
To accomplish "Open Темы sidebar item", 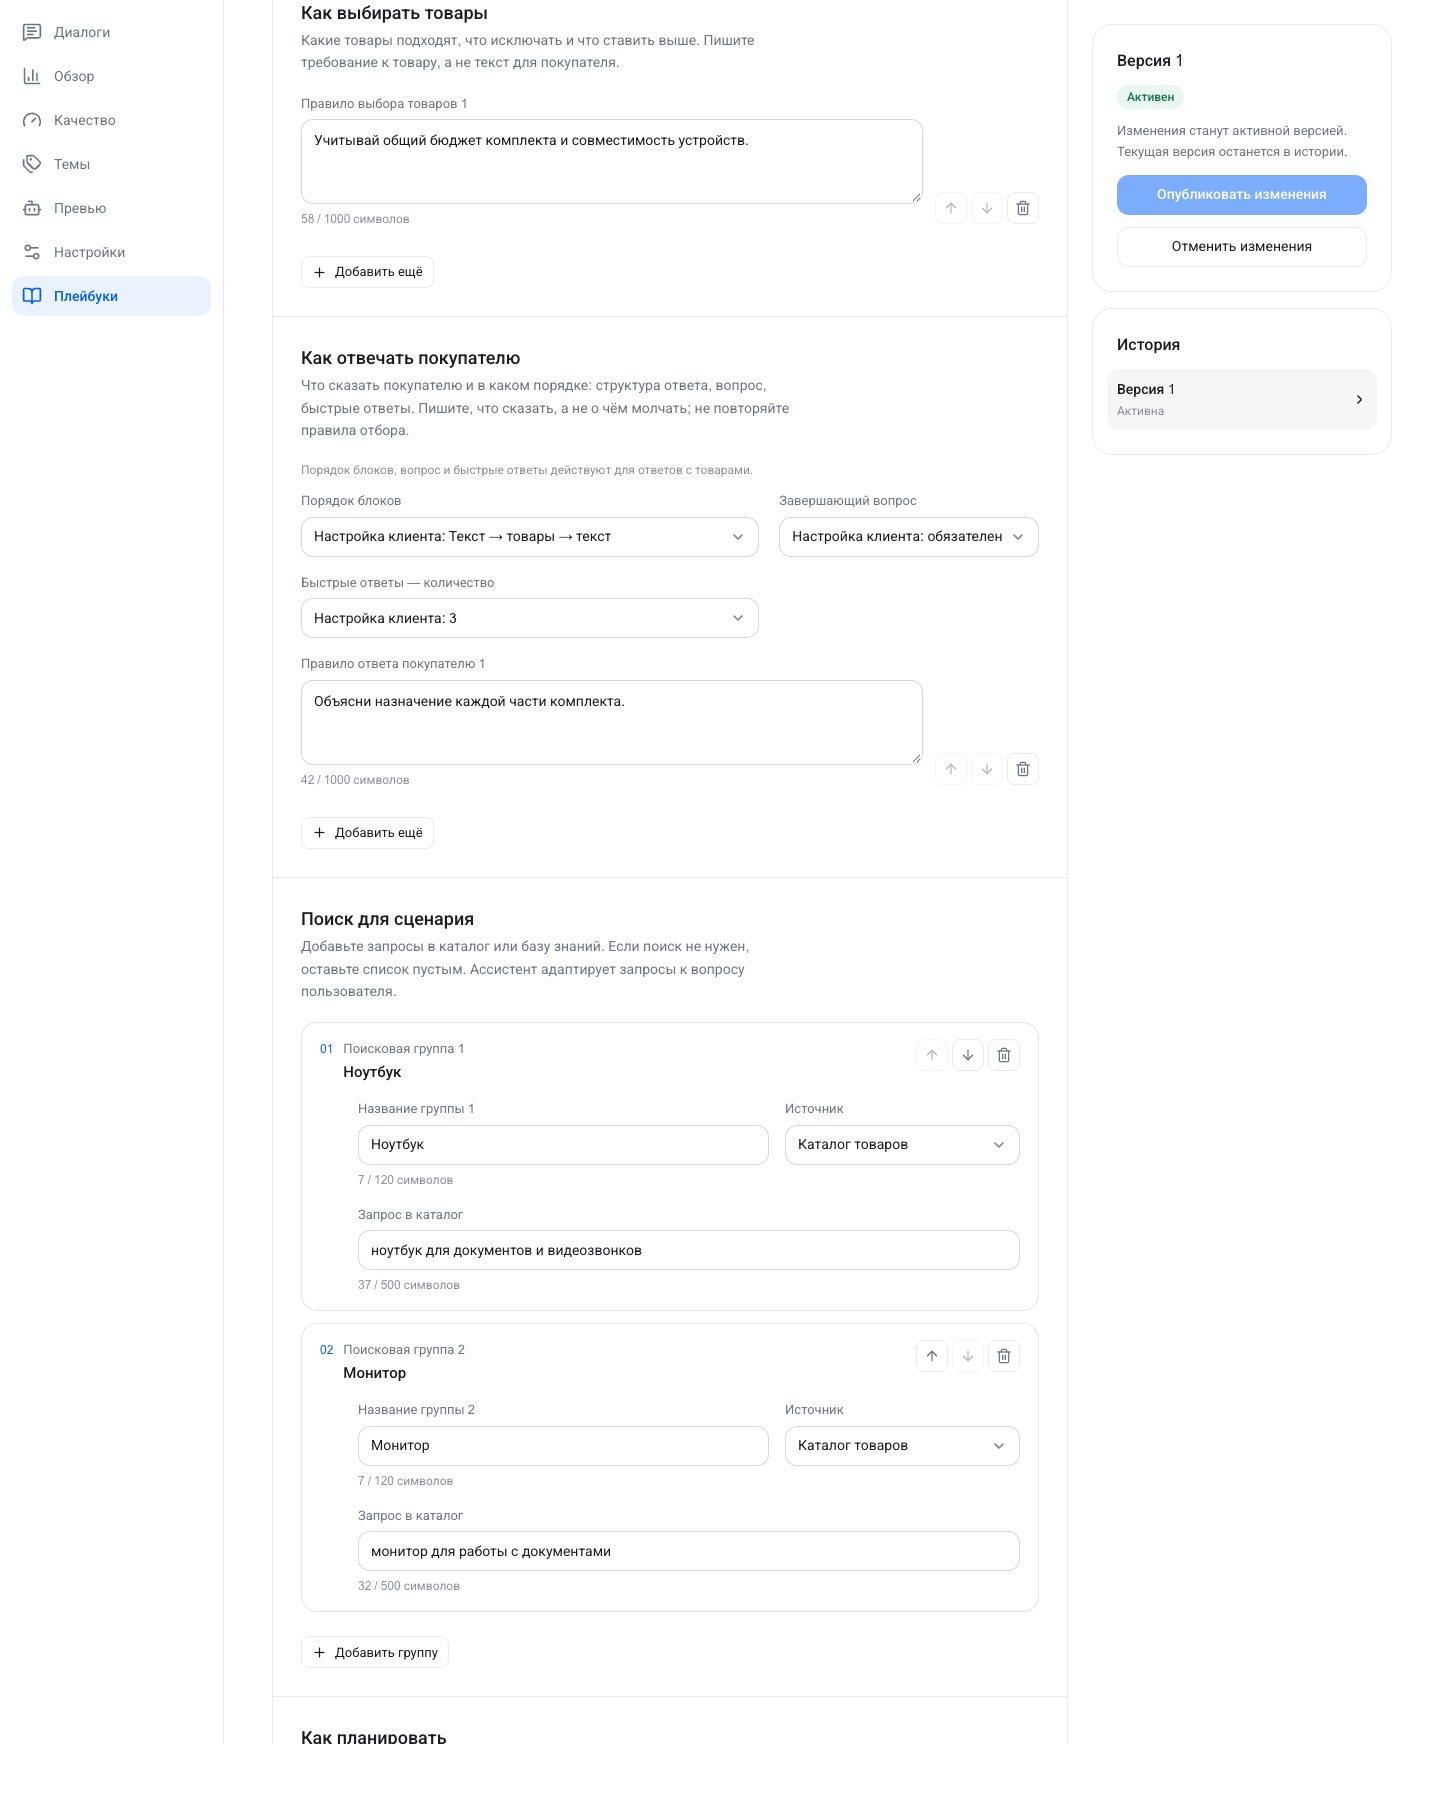I will click(x=111, y=164).
